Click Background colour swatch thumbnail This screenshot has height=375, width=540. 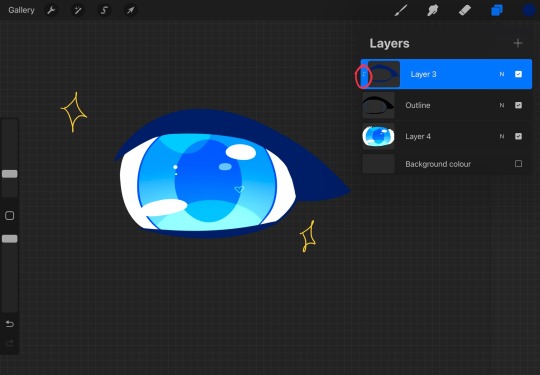378,164
